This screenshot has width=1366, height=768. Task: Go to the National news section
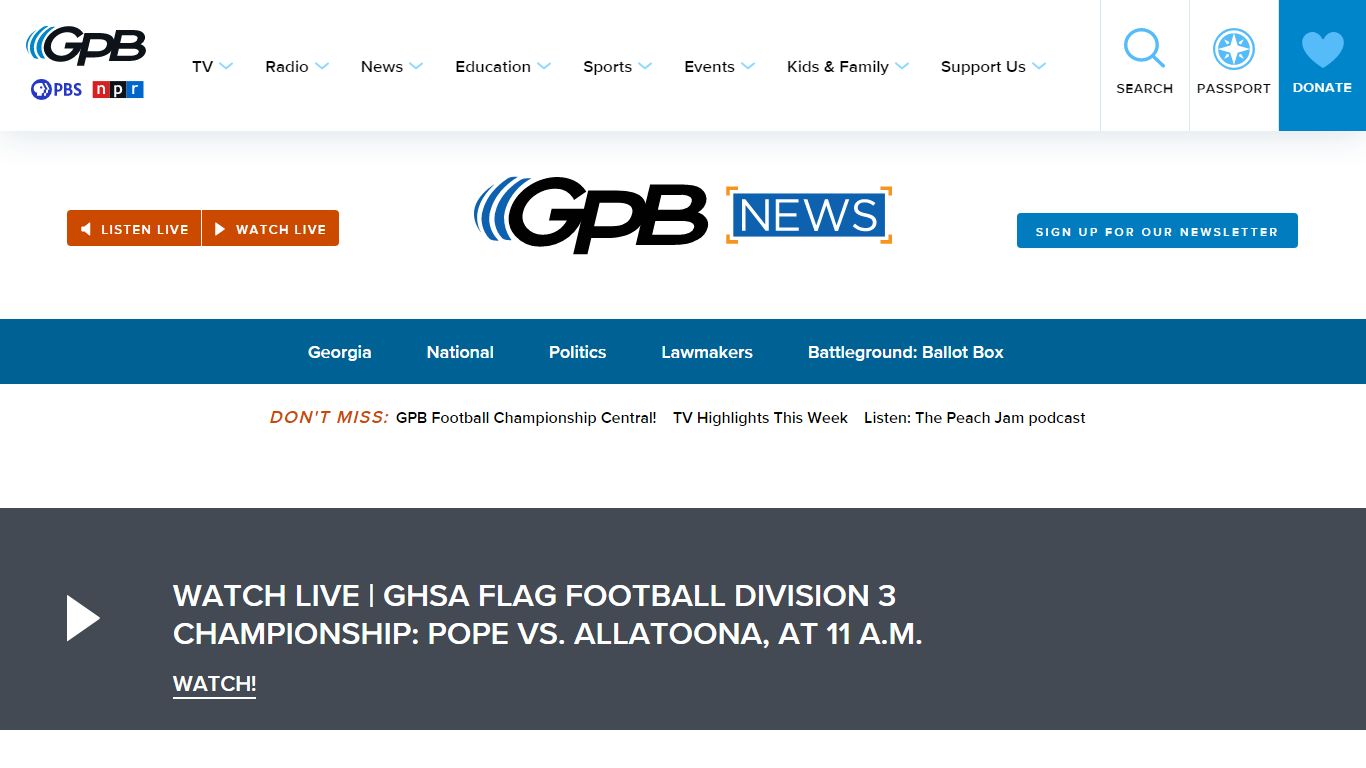coord(460,352)
